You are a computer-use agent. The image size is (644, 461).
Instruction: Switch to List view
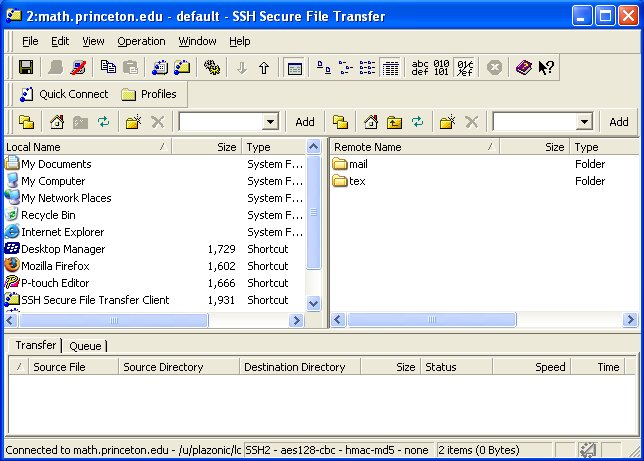click(x=367, y=67)
